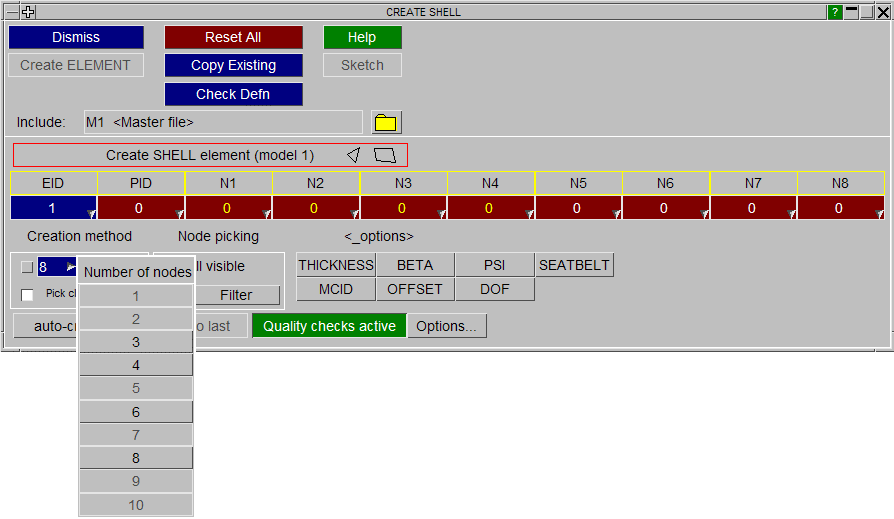894x519 pixels.
Task: Click the N1 column header
Action: coord(228,183)
